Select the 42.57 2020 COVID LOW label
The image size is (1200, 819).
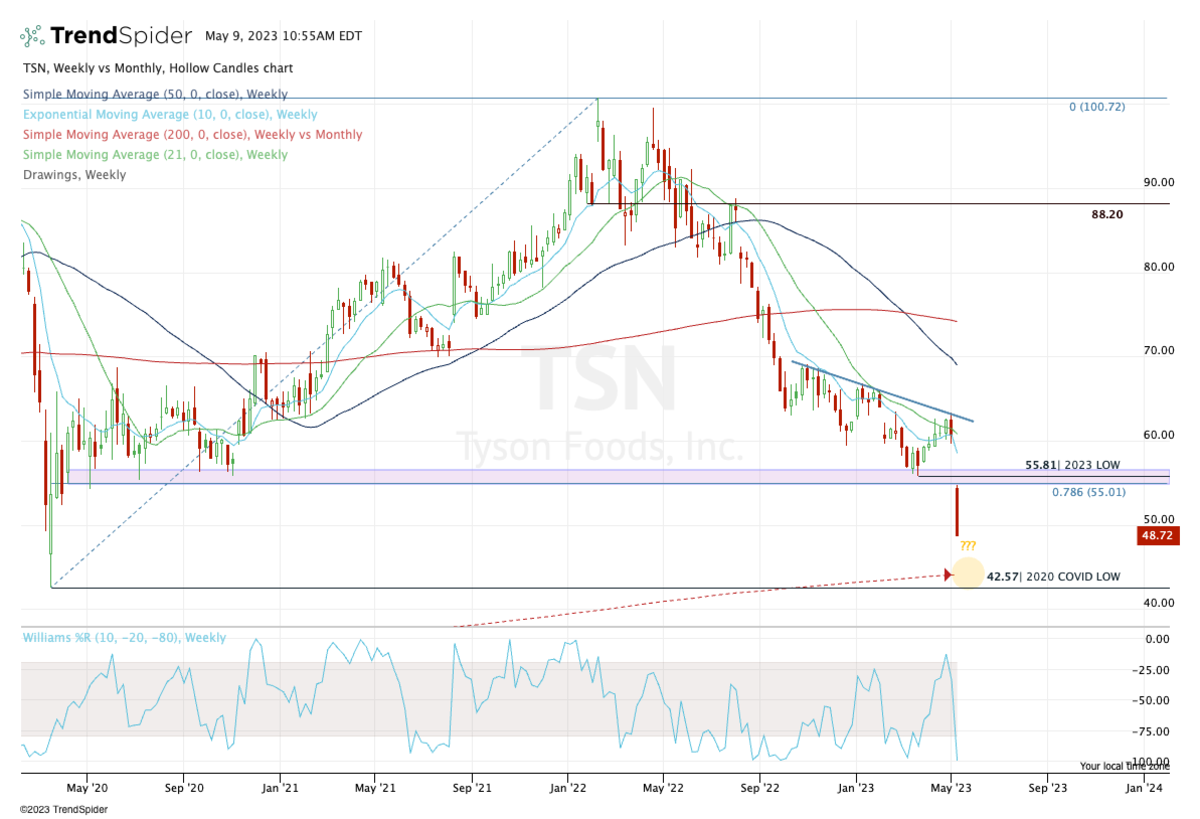coord(1053,577)
